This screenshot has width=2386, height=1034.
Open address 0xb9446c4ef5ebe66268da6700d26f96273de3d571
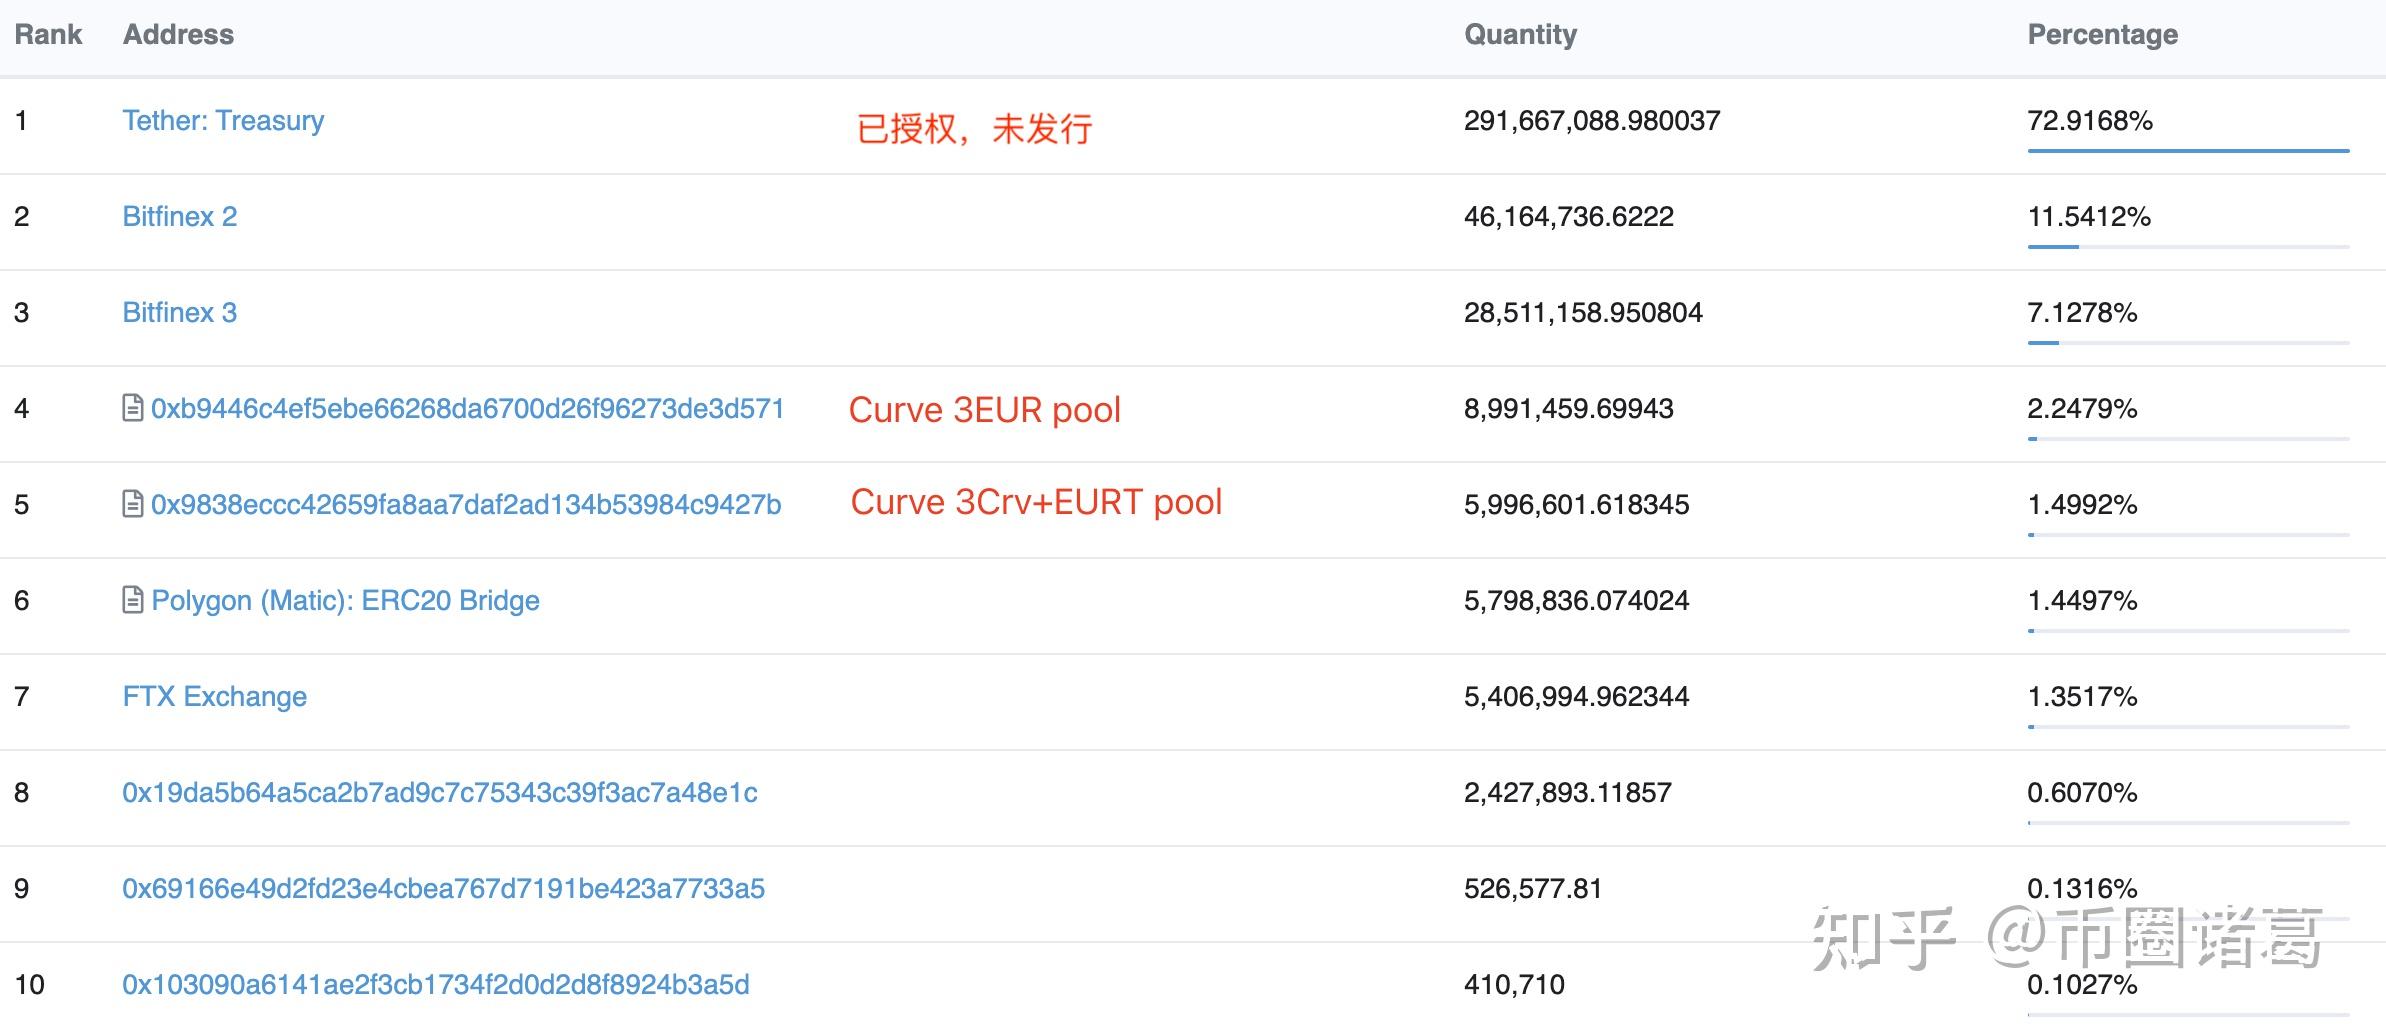click(468, 409)
